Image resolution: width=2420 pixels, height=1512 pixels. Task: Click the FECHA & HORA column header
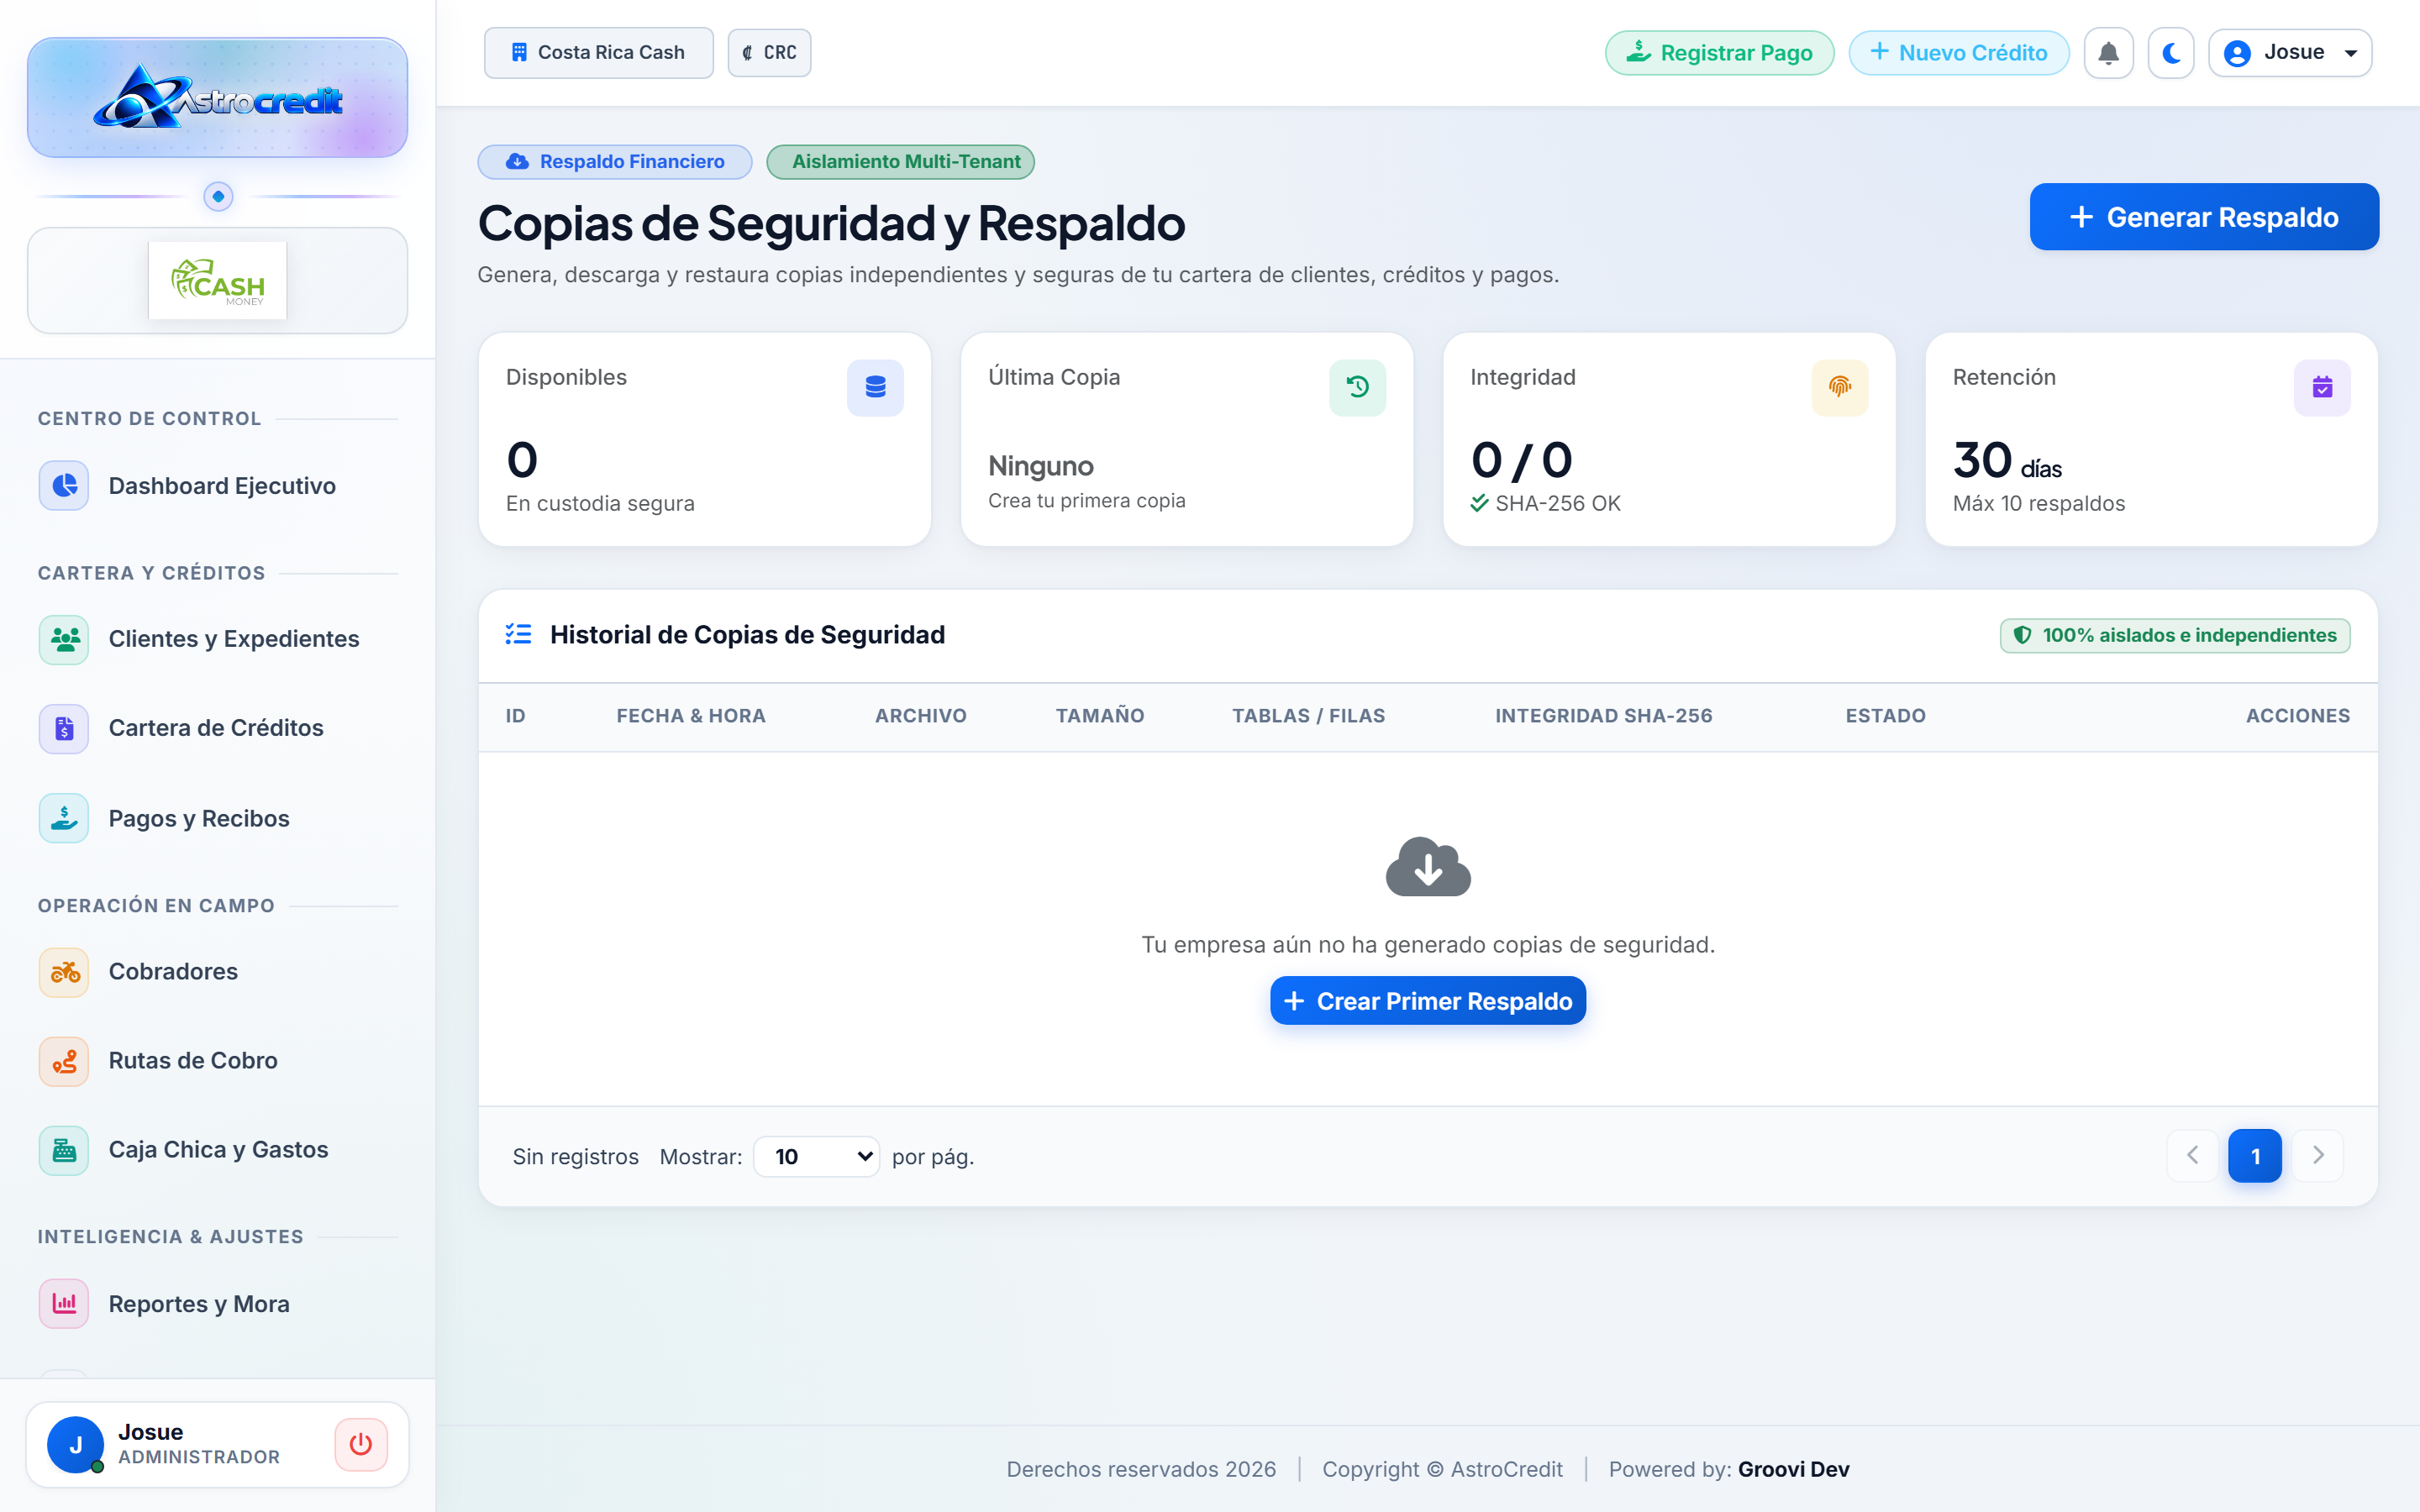click(690, 716)
